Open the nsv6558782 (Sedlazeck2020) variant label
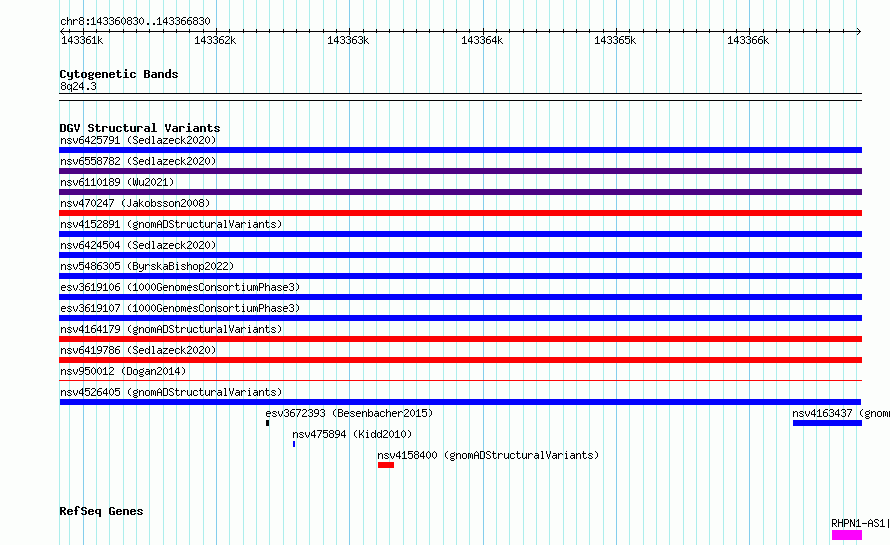This screenshot has width=890, height=545. pyautogui.click(x=138, y=161)
